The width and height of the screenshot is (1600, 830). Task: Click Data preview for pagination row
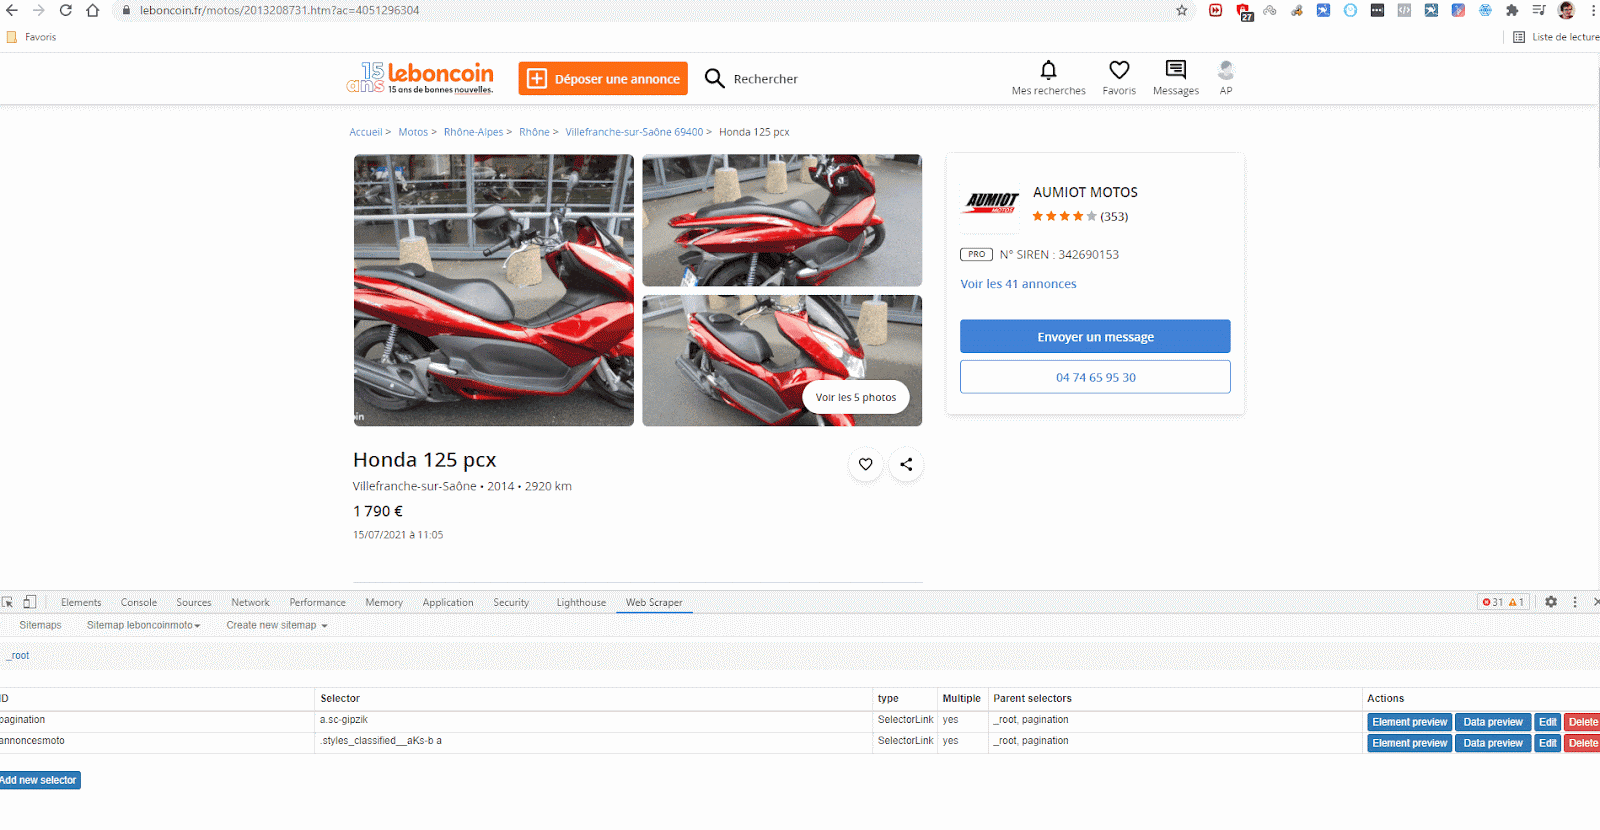1493,722
